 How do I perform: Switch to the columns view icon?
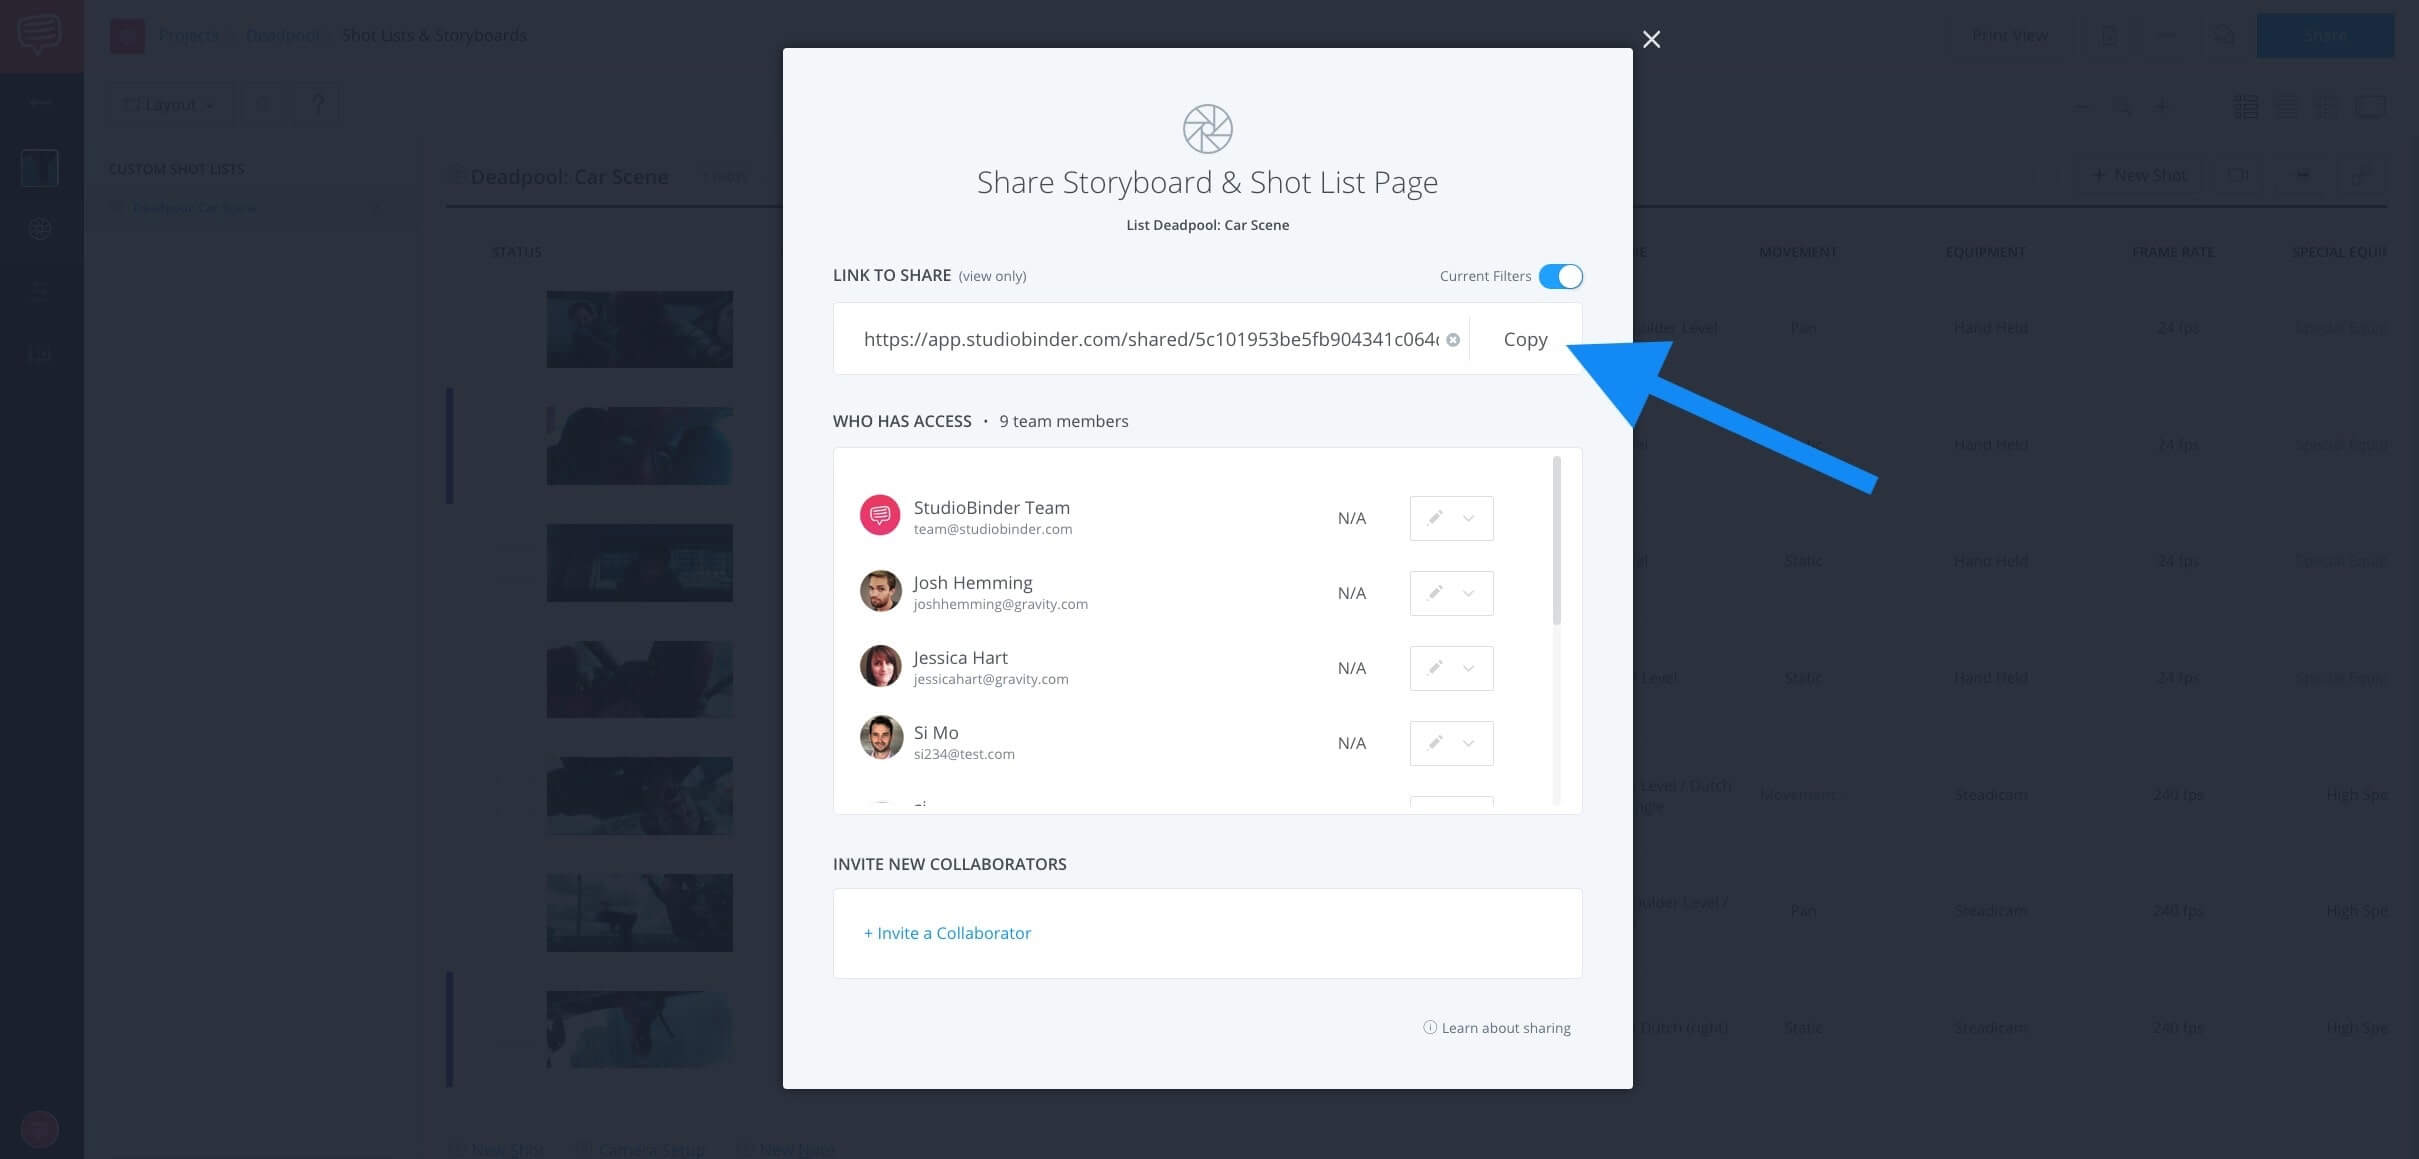click(x=2327, y=106)
